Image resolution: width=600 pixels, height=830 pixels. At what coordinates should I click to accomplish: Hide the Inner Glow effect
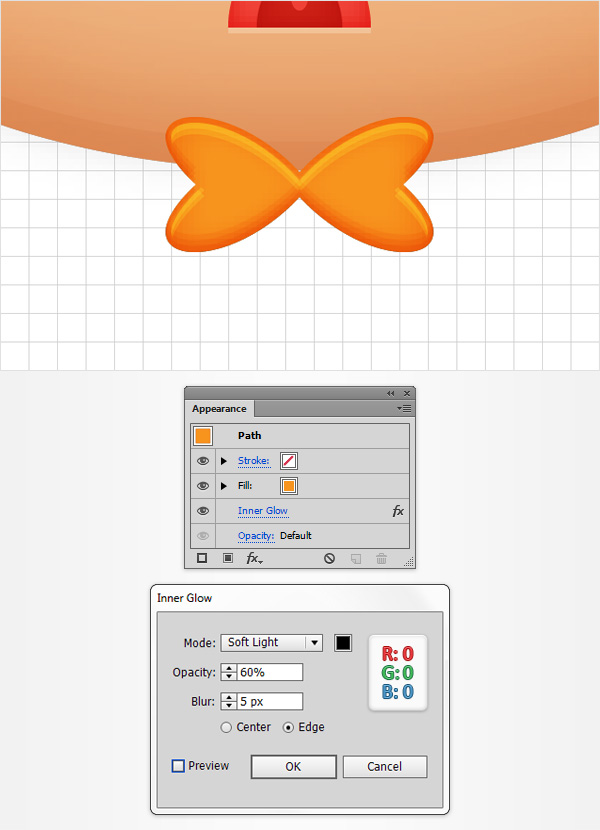(203, 511)
